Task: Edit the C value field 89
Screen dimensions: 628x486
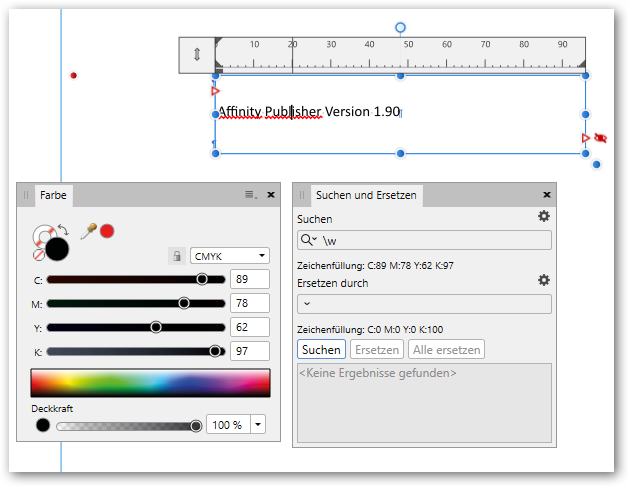Action: click(x=250, y=279)
